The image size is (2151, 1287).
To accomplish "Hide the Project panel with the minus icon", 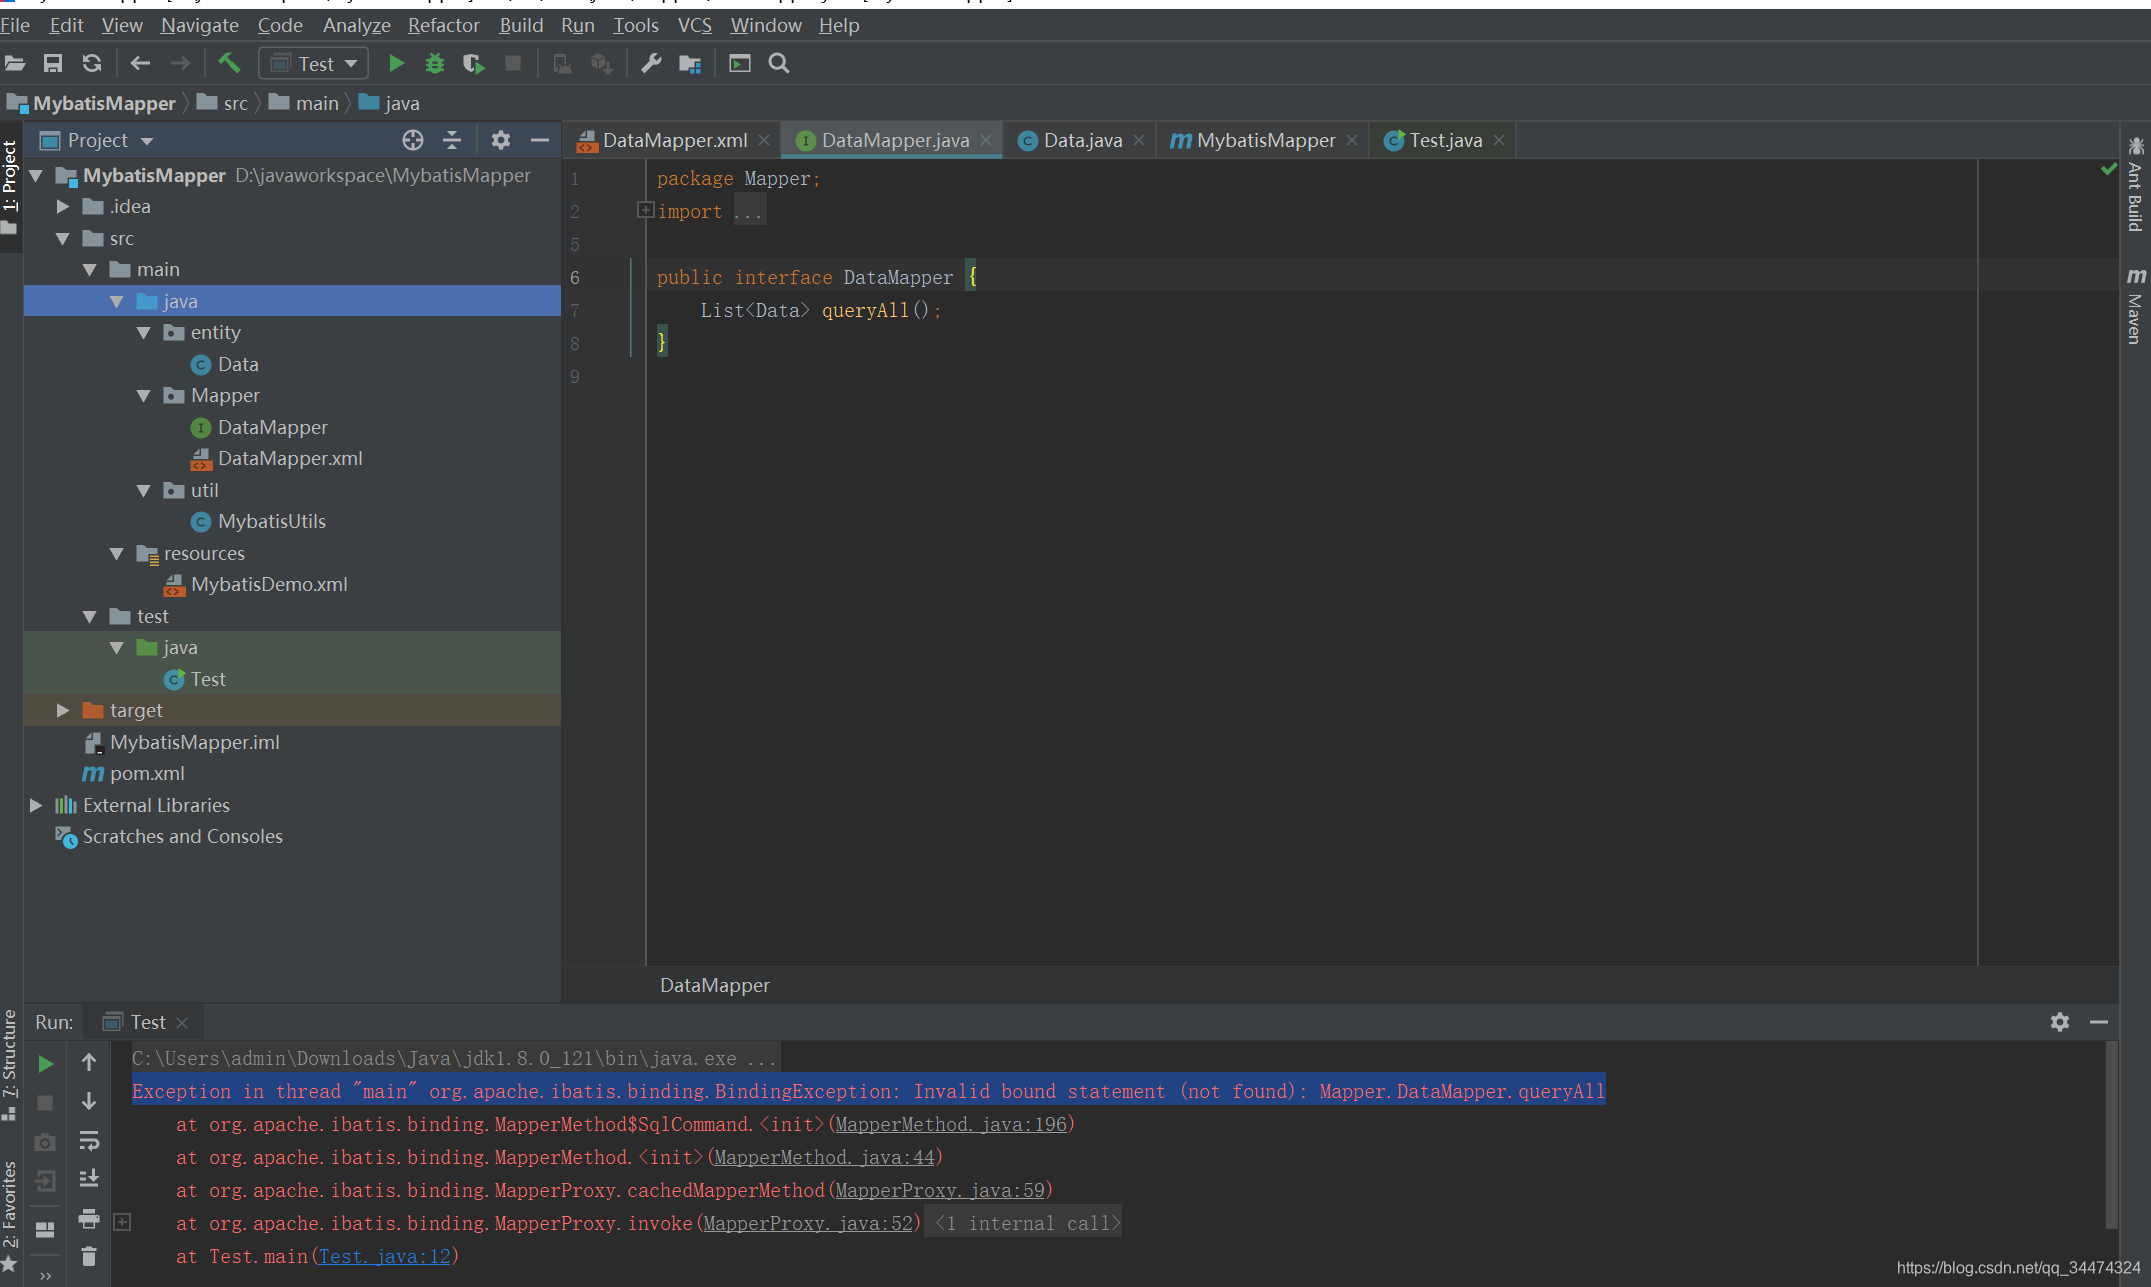I will [540, 140].
